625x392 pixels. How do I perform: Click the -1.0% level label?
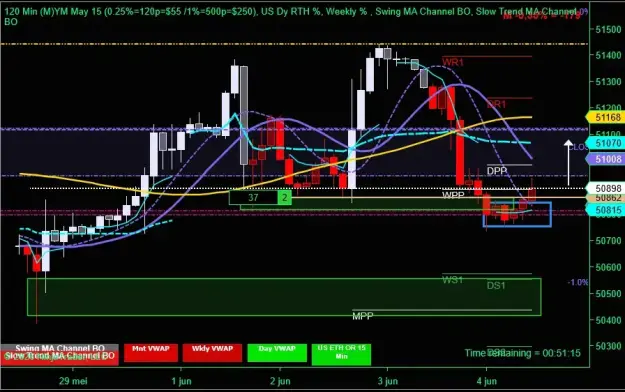[578, 282]
